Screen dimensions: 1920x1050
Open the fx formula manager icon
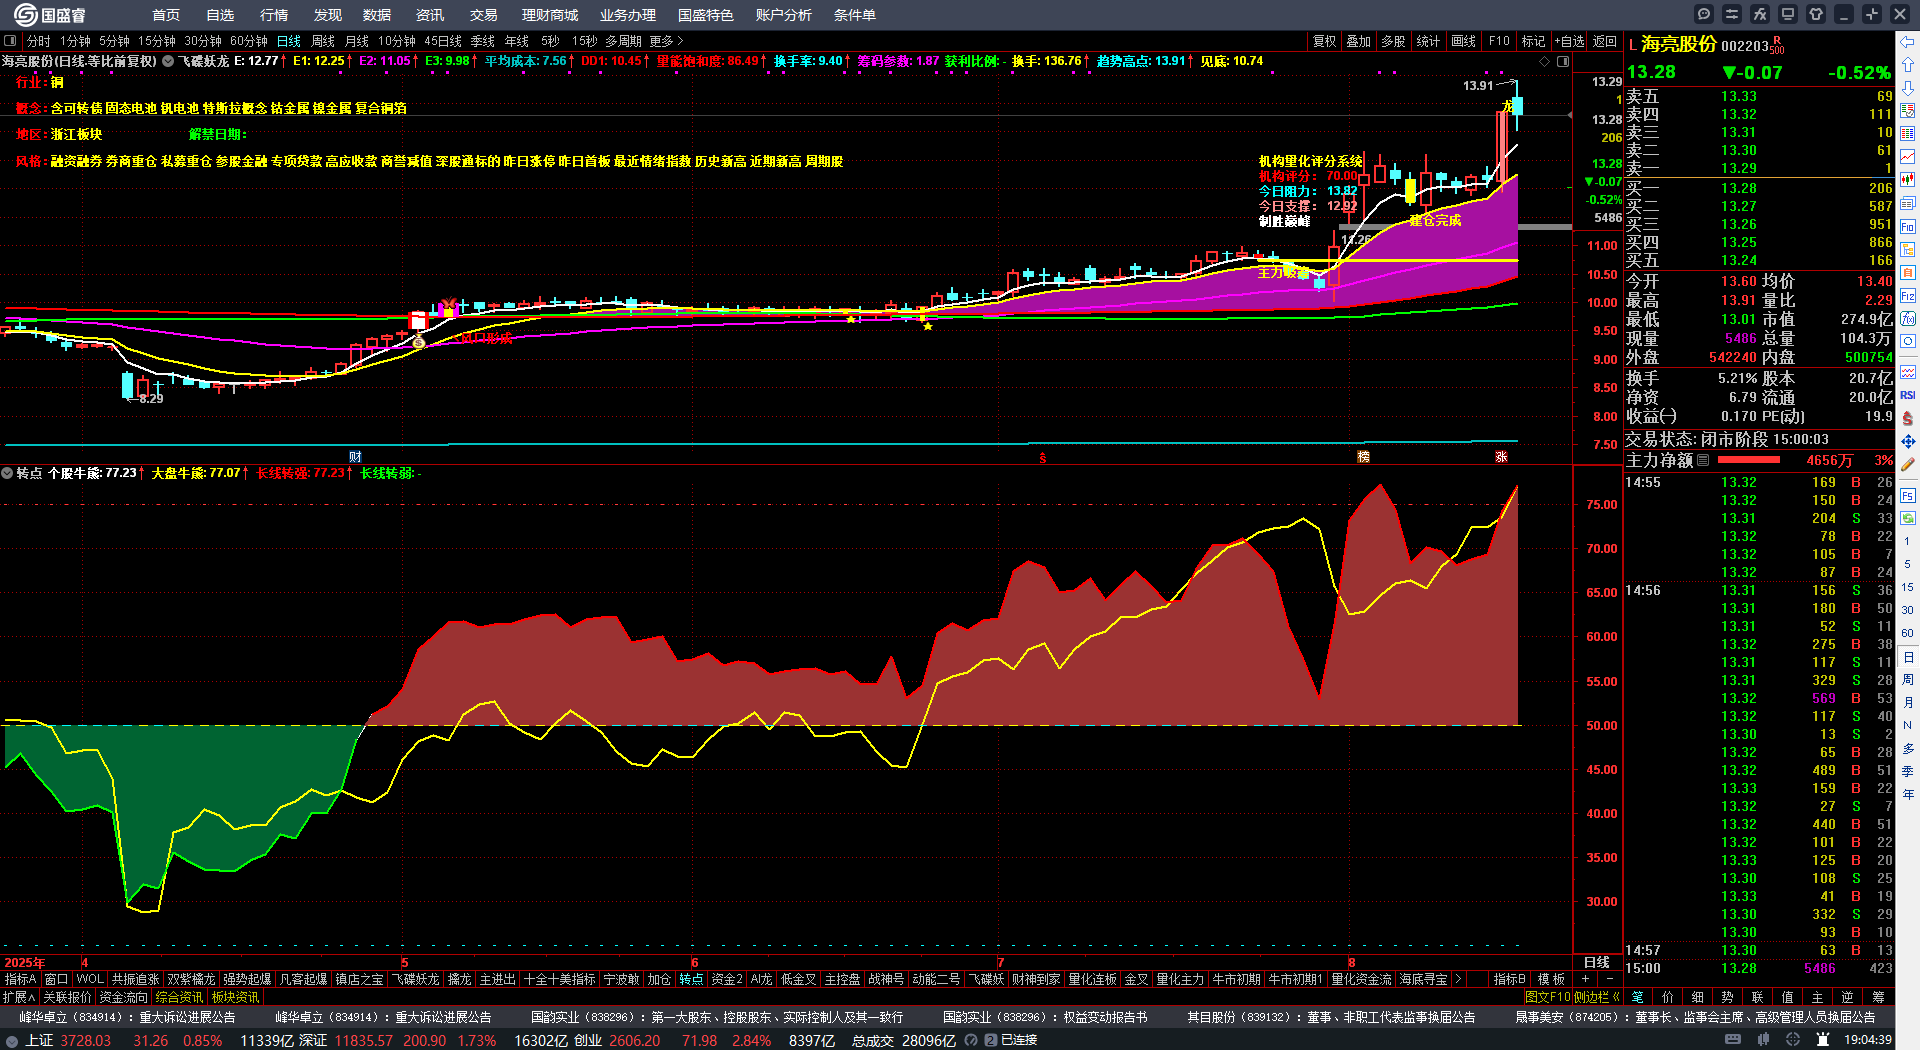click(x=1760, y=14)
